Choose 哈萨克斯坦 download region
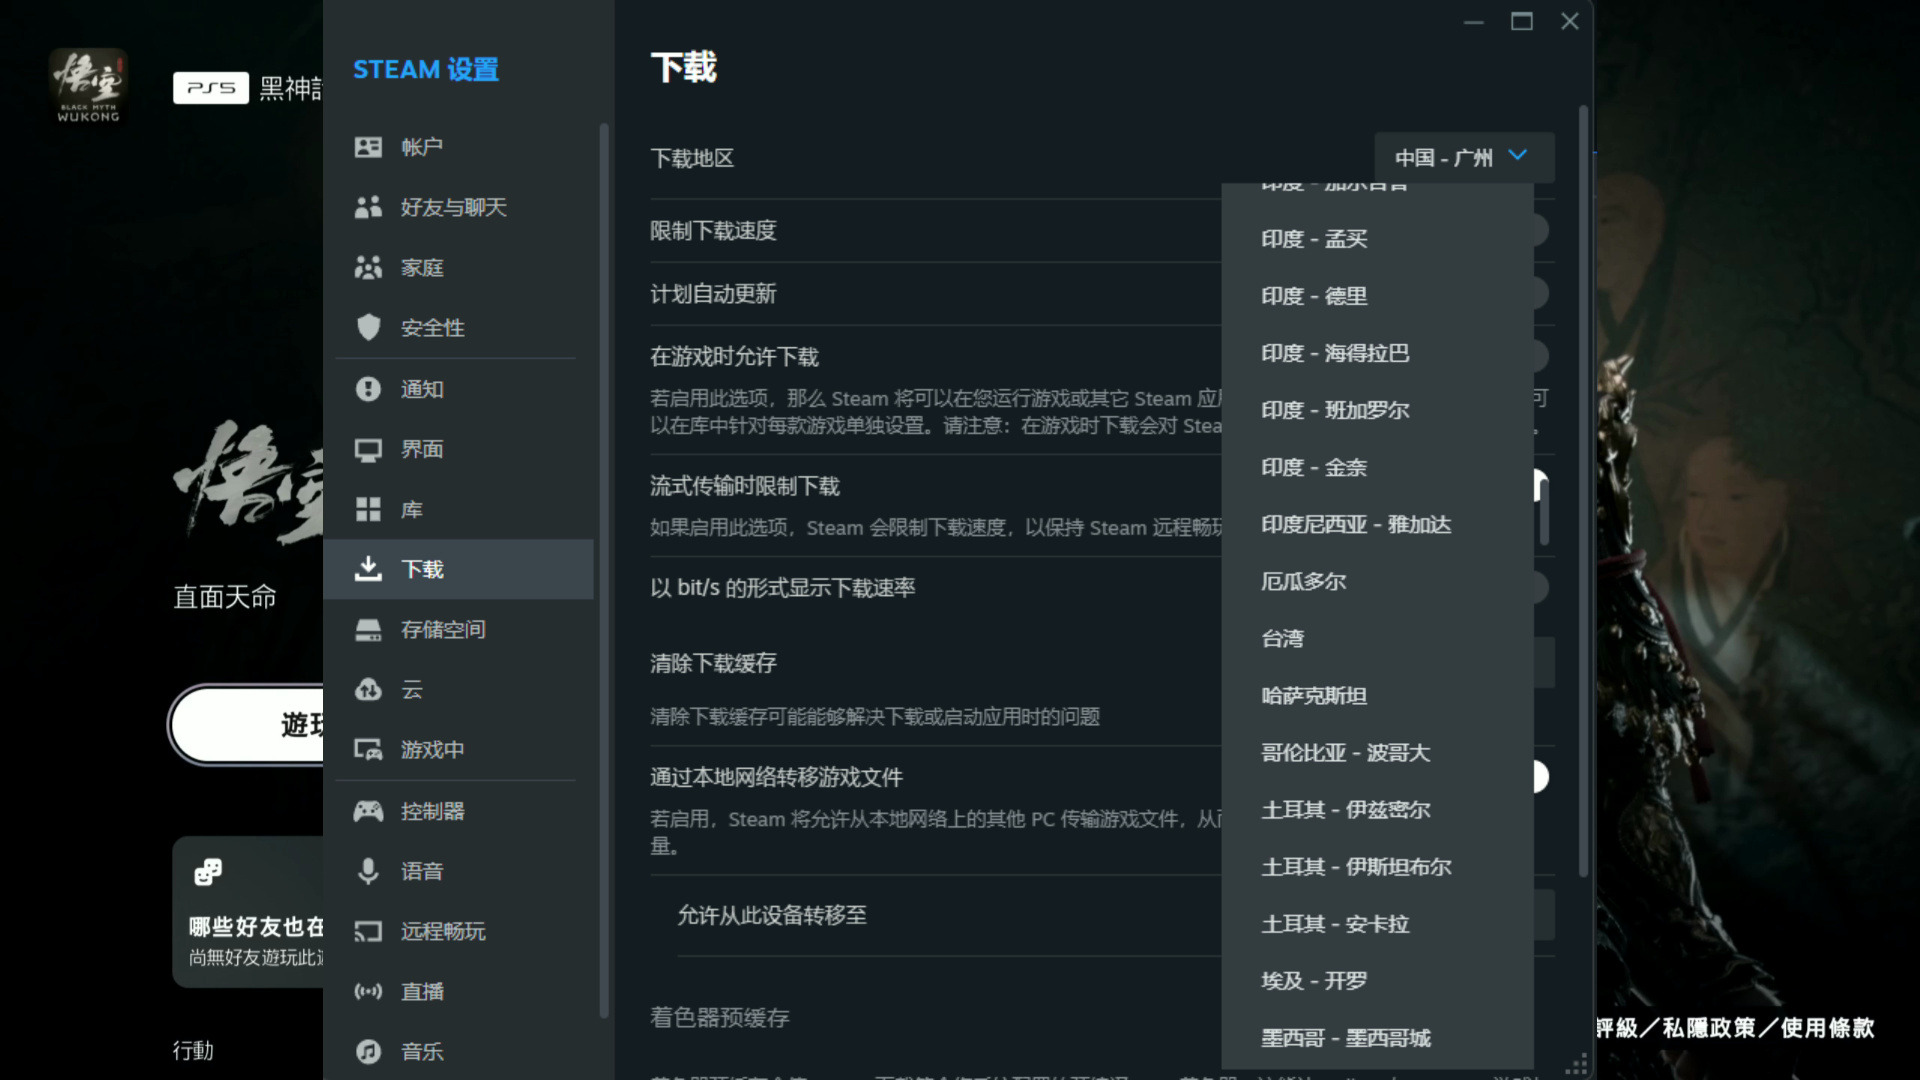The width and height of the screenshot is (1920, 1080). (x=1377, y=695)
